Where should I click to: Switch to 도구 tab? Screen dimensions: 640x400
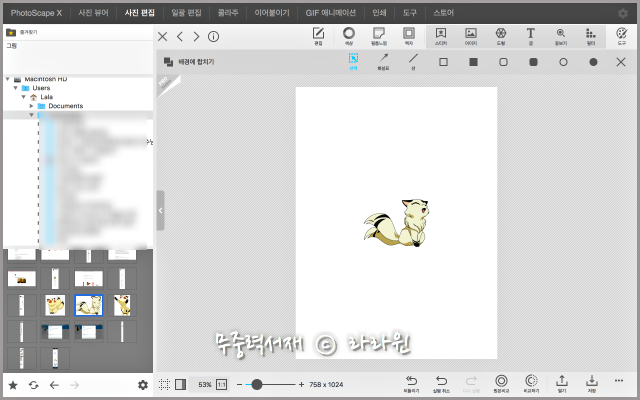coord(410,13)
